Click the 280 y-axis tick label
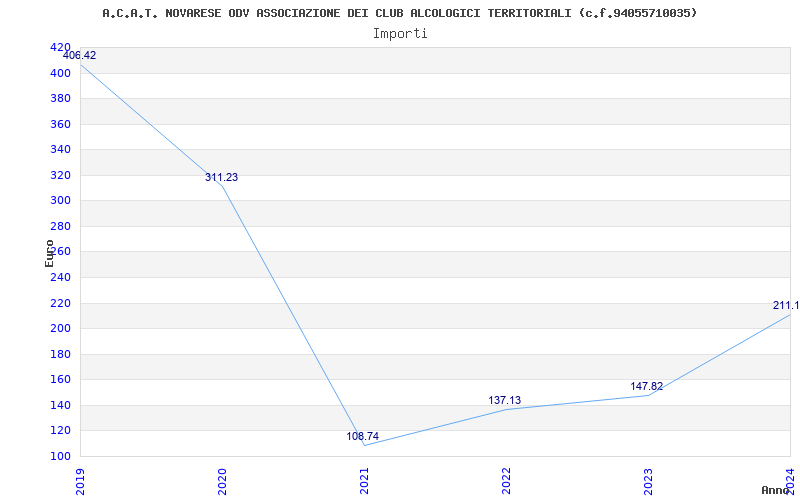800x500 pixels. coord(60,227)
